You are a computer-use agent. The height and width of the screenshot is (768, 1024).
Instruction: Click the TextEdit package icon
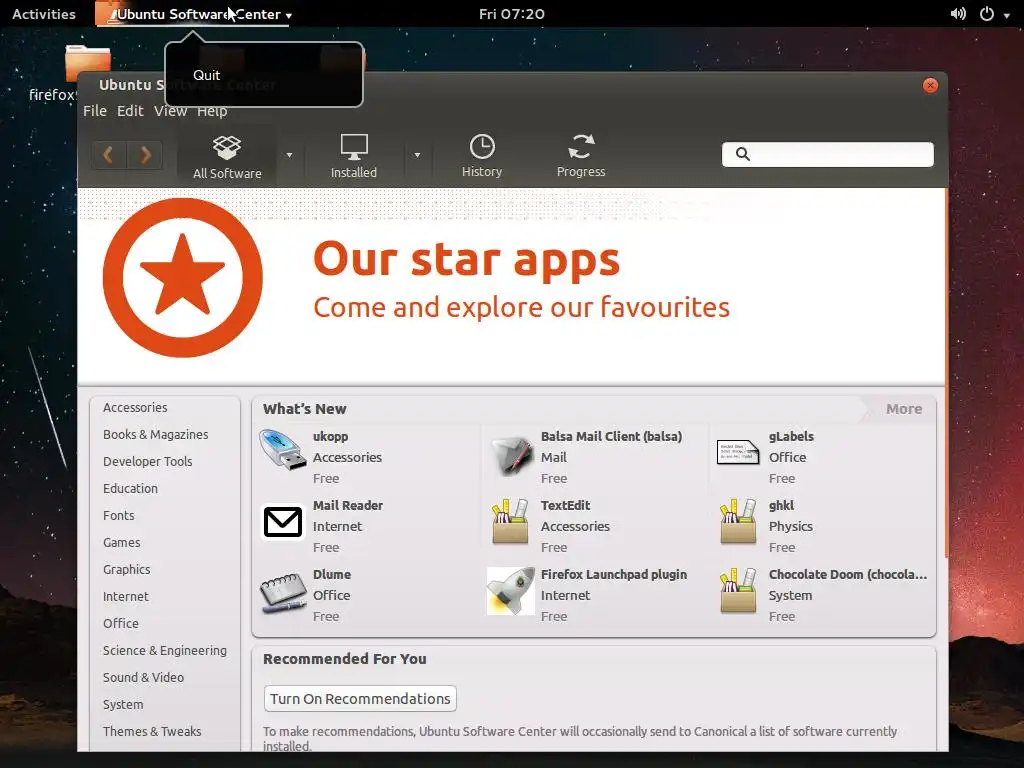[x=510, y=522]
